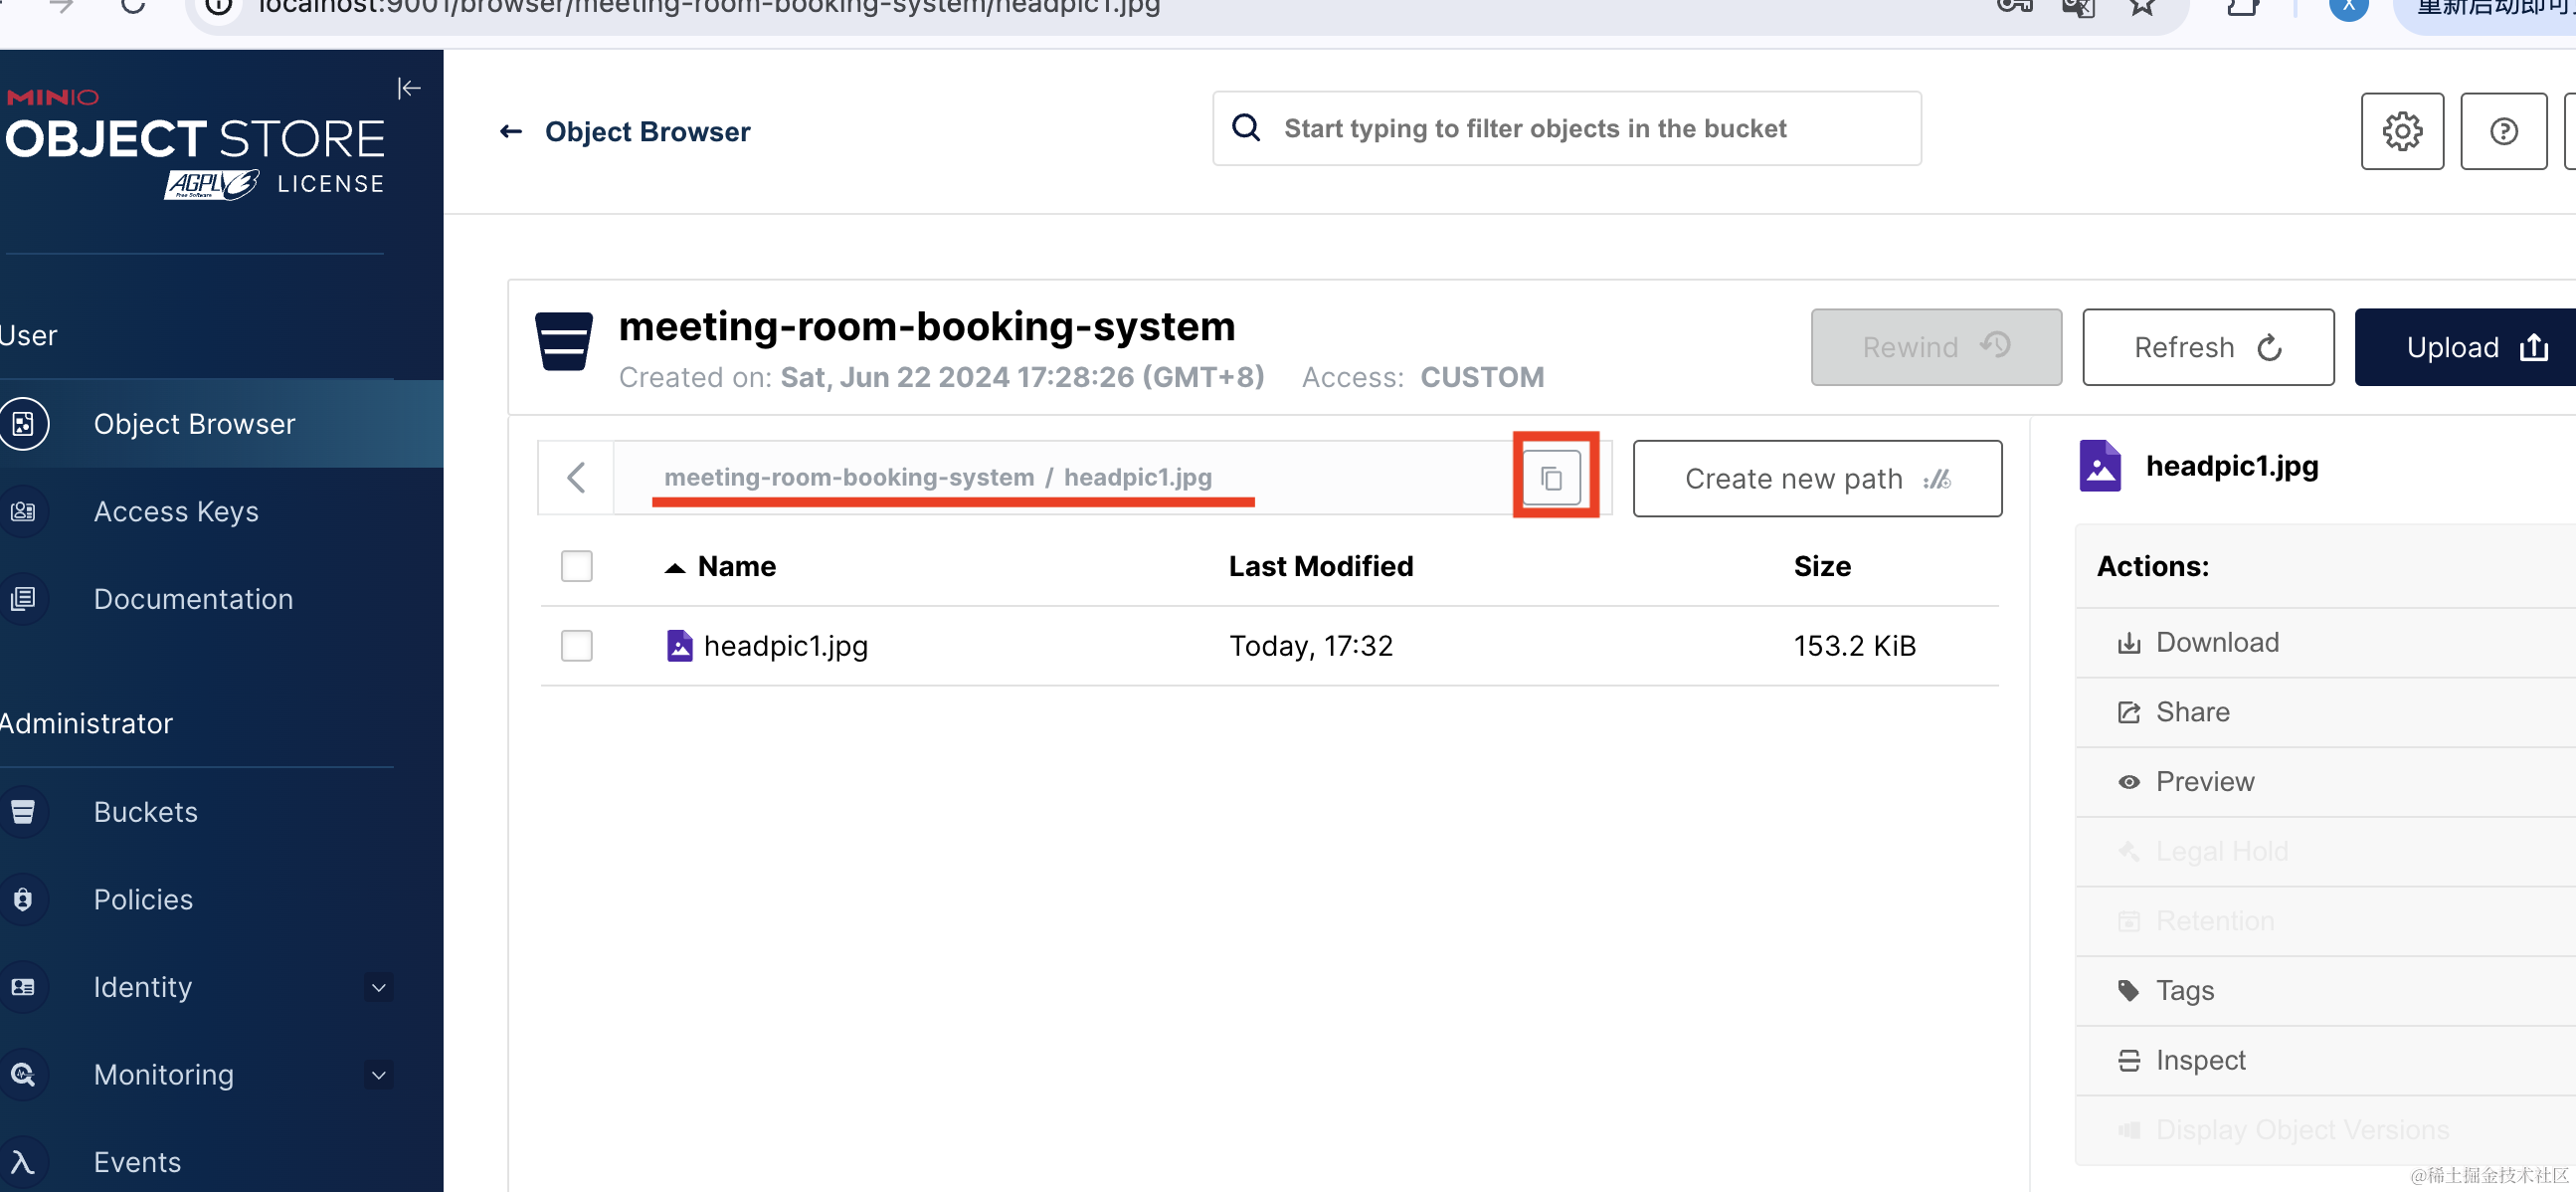Toggle the select all checkbox
The height and width of the screenshot is (1192, 2576).
click(x=576, y=566)
